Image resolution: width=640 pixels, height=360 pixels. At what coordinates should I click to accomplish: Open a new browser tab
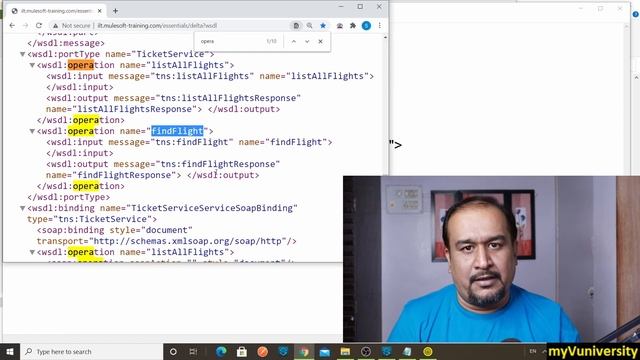115,11
